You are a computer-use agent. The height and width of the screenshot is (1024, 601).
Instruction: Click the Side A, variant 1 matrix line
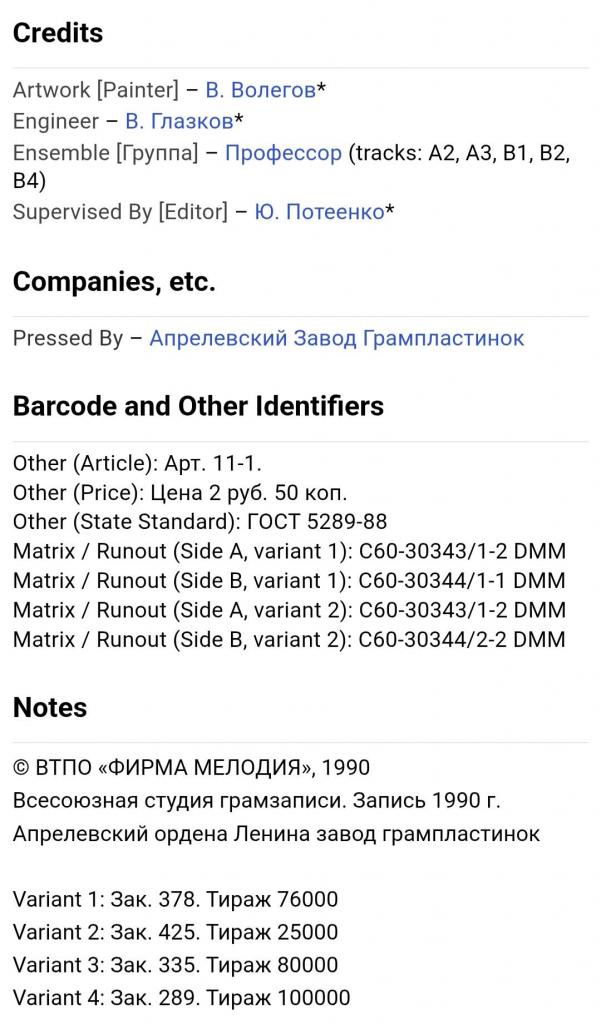tap(289, 551)
